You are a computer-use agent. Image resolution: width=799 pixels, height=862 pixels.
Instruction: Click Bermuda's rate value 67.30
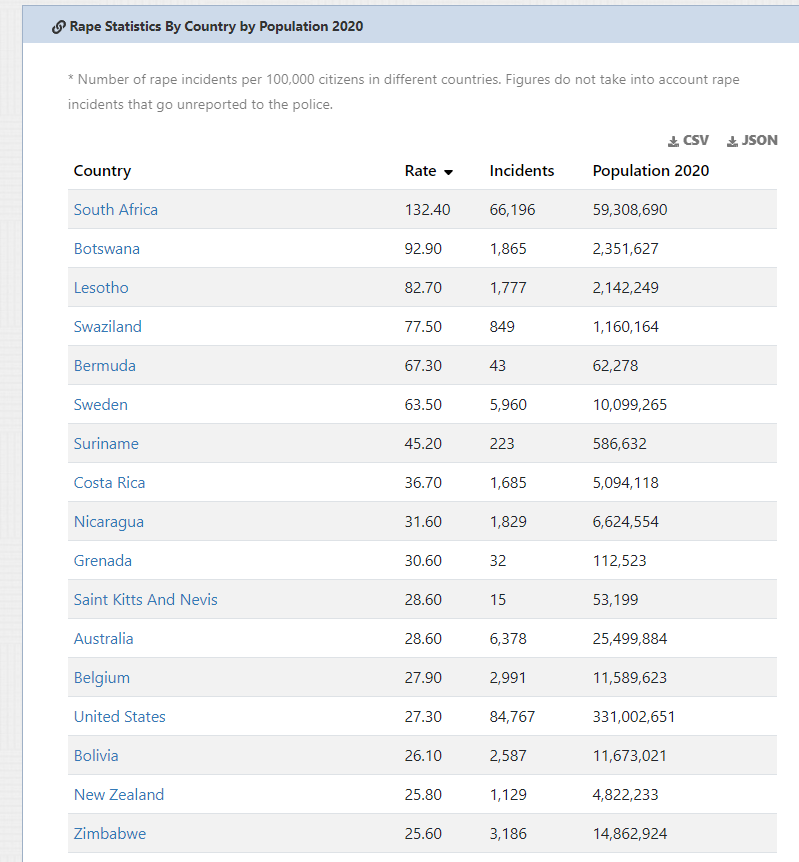pos(423,366)
